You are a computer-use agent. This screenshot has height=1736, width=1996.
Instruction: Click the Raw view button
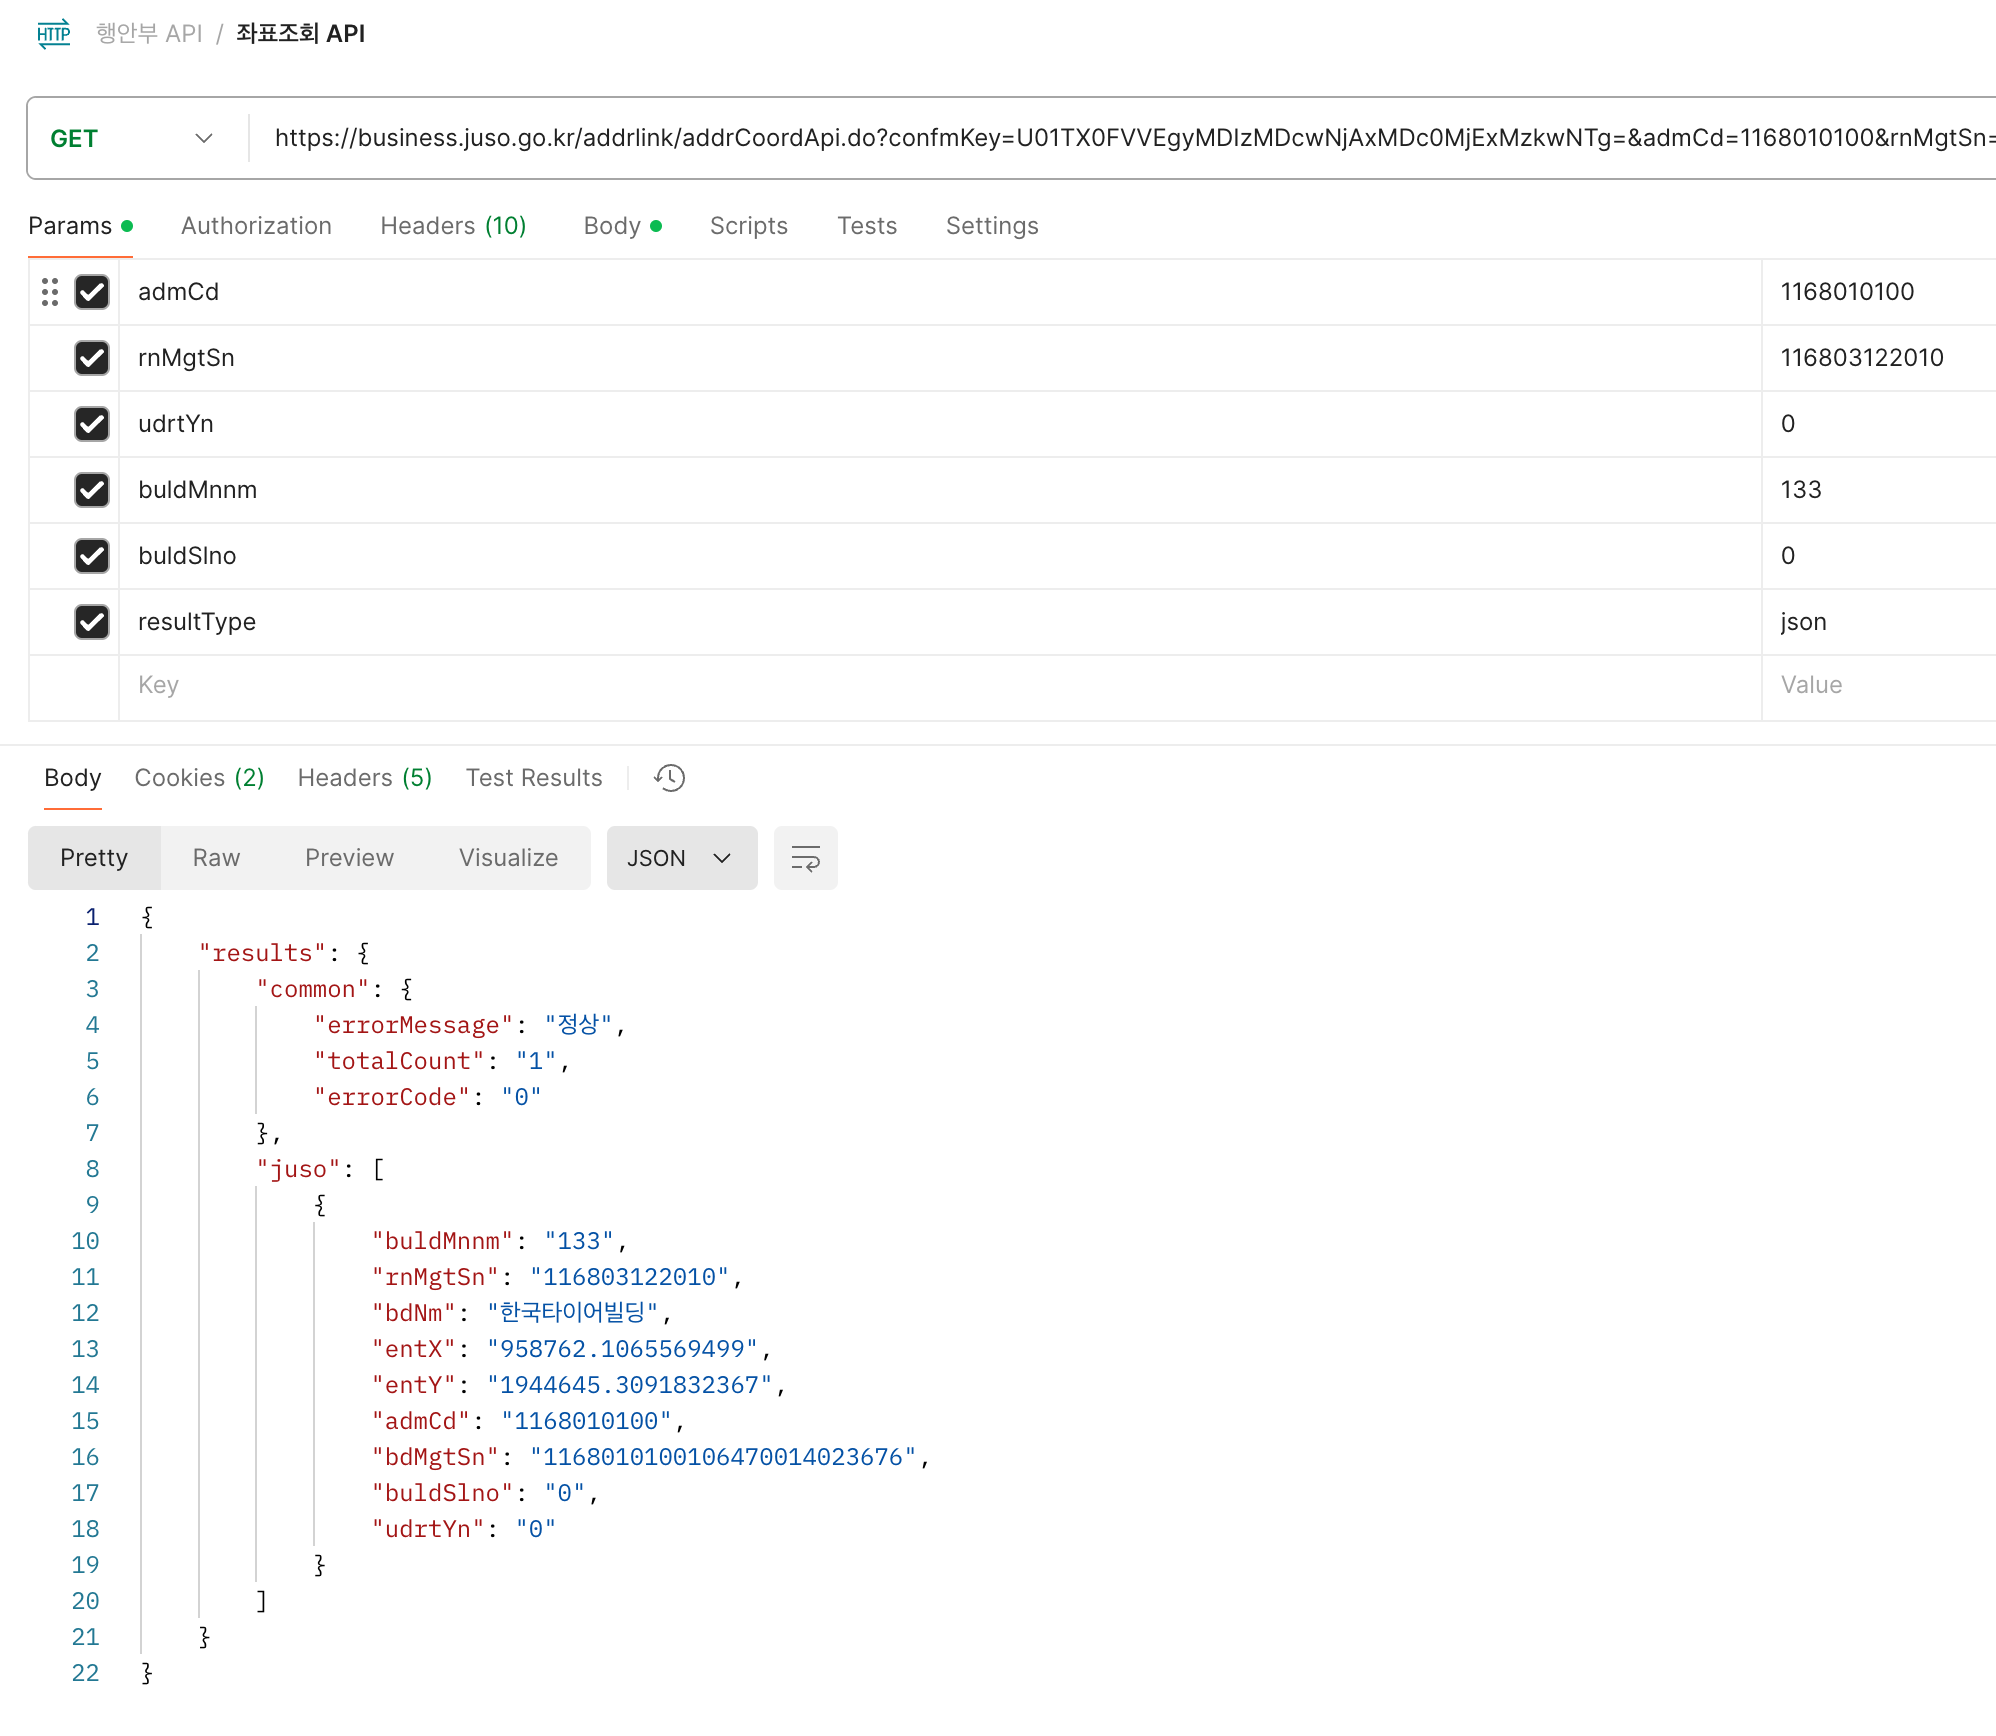coord(217,857)
